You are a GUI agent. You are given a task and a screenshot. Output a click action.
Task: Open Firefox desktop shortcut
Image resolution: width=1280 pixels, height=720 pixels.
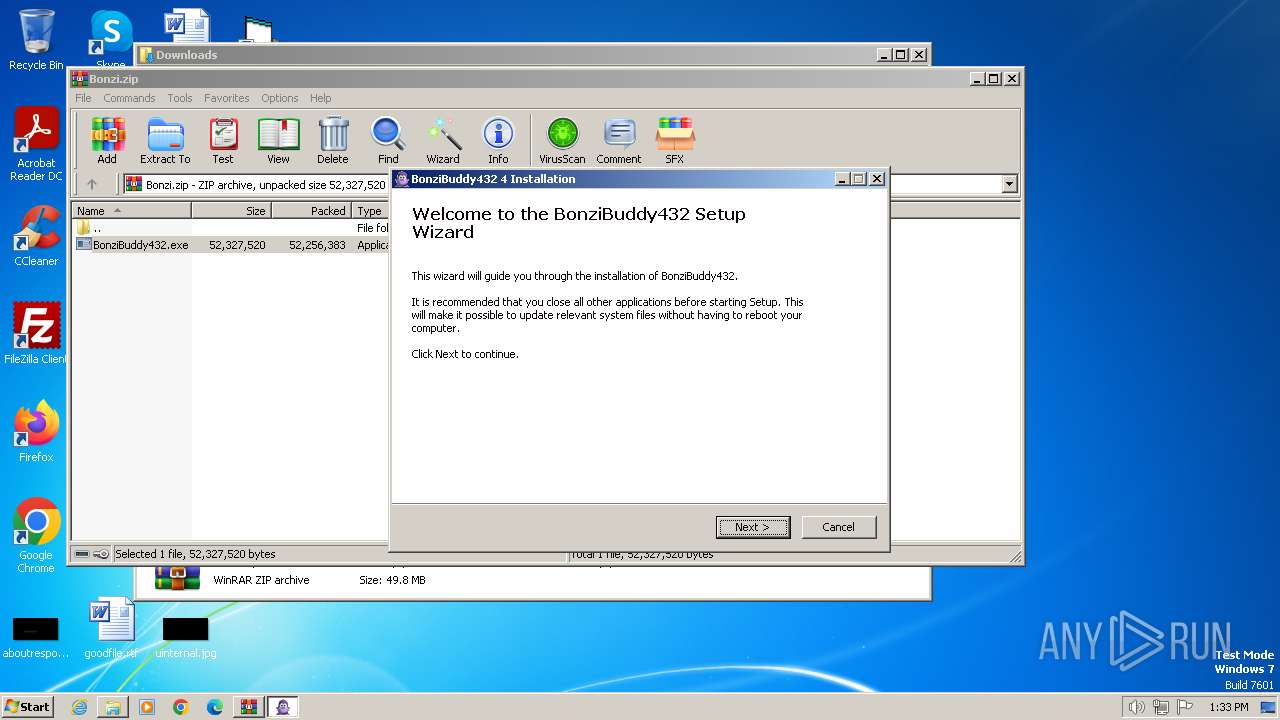(36, 431)
